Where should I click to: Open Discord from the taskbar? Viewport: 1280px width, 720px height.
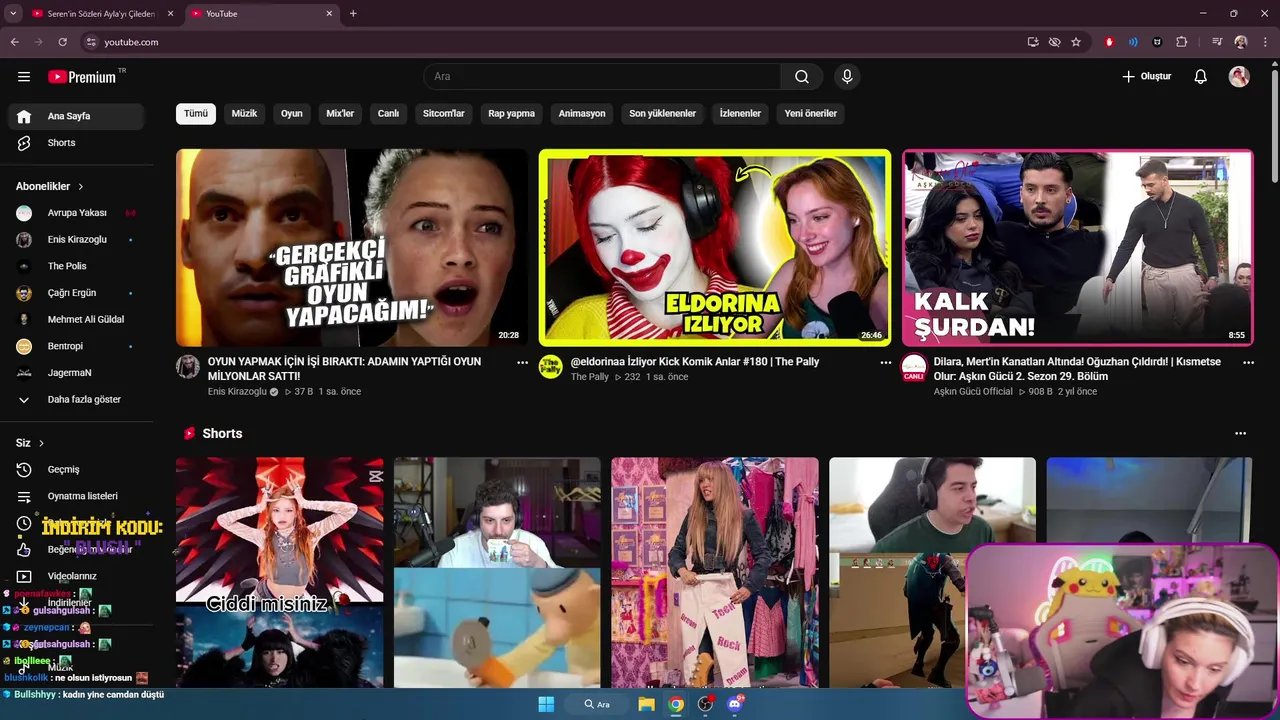click(x=736, y=704)
